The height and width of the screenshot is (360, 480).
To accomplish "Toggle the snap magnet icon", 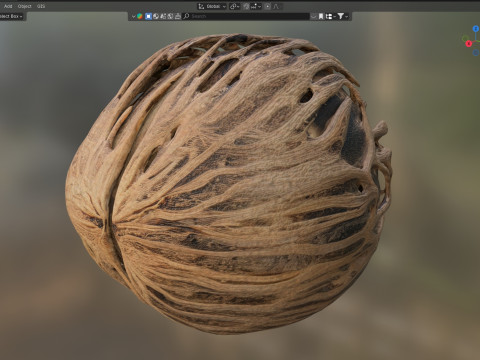I will 246,6.
